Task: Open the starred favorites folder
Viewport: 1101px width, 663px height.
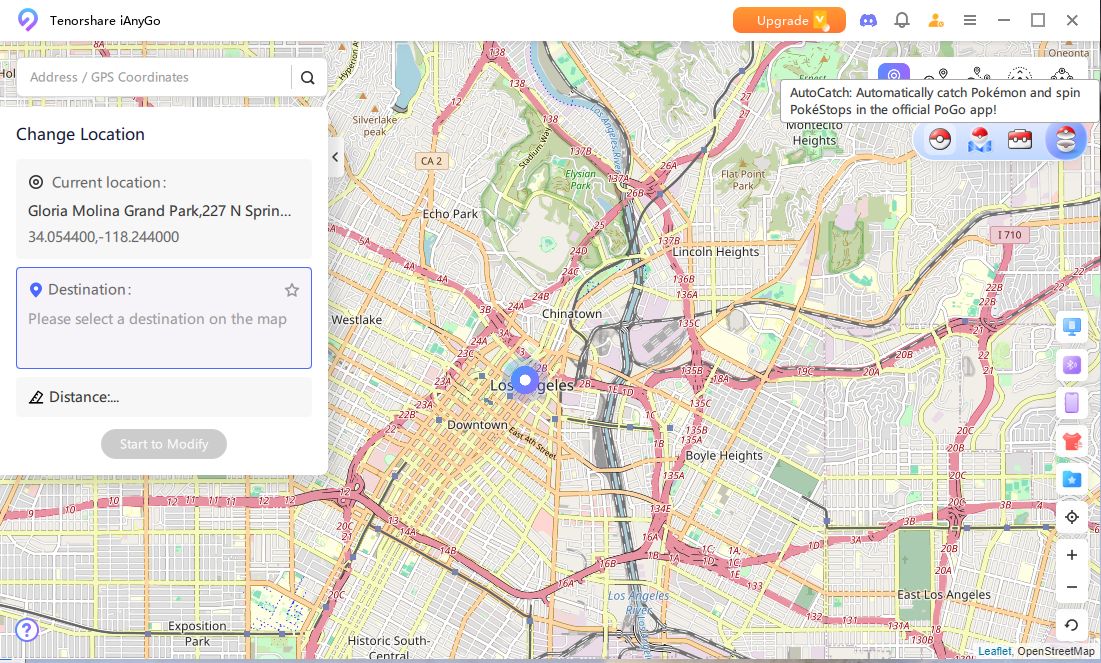Action: [x=1072, y=479]
